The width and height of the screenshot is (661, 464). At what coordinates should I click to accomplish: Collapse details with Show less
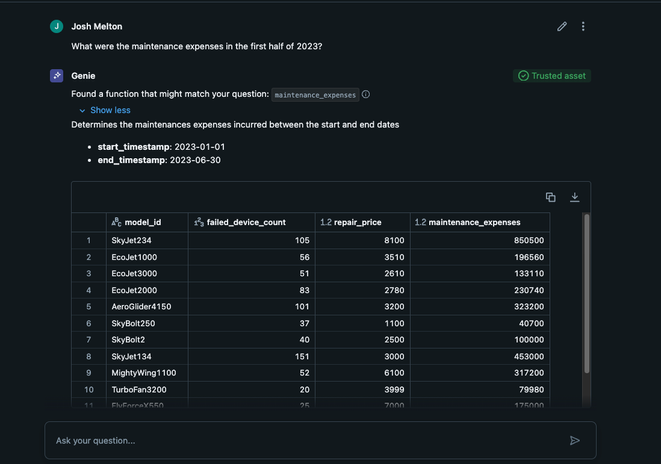tap(109, 110)
